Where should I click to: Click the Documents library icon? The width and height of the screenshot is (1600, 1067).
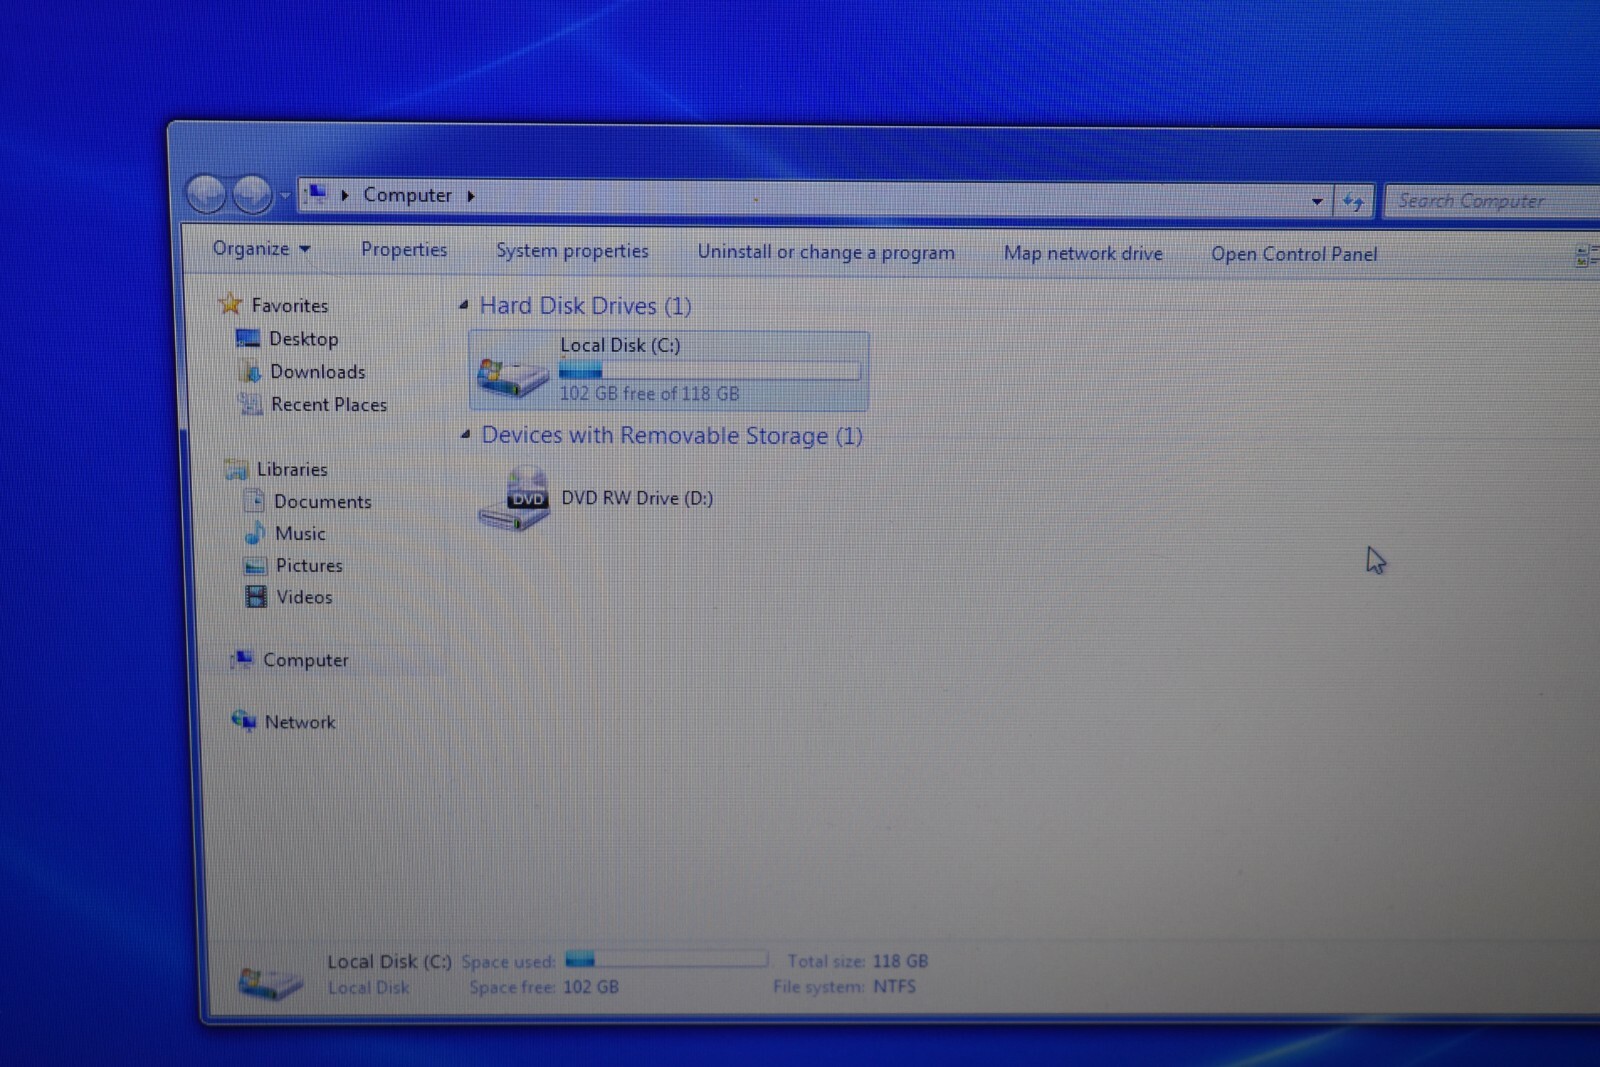pos(255,500)
